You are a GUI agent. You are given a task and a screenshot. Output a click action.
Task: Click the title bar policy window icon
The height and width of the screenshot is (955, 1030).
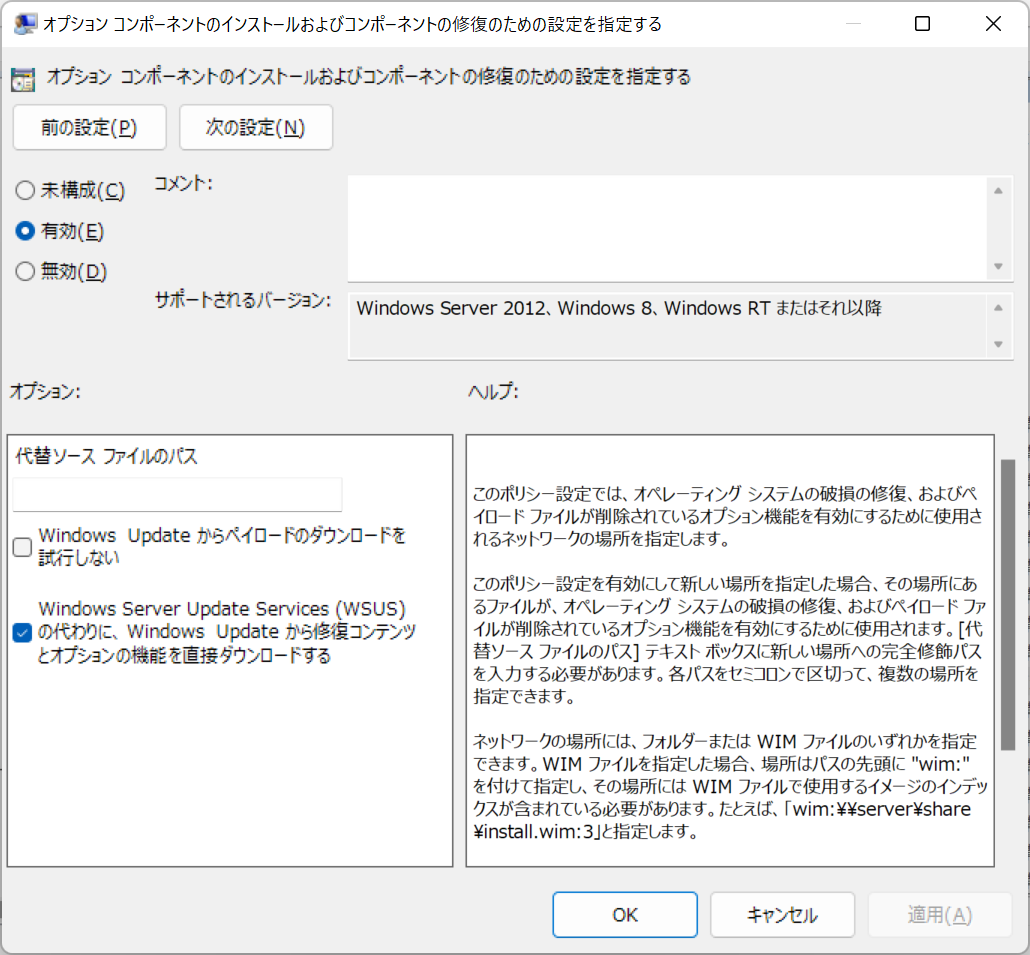click(x=25, y=24)
